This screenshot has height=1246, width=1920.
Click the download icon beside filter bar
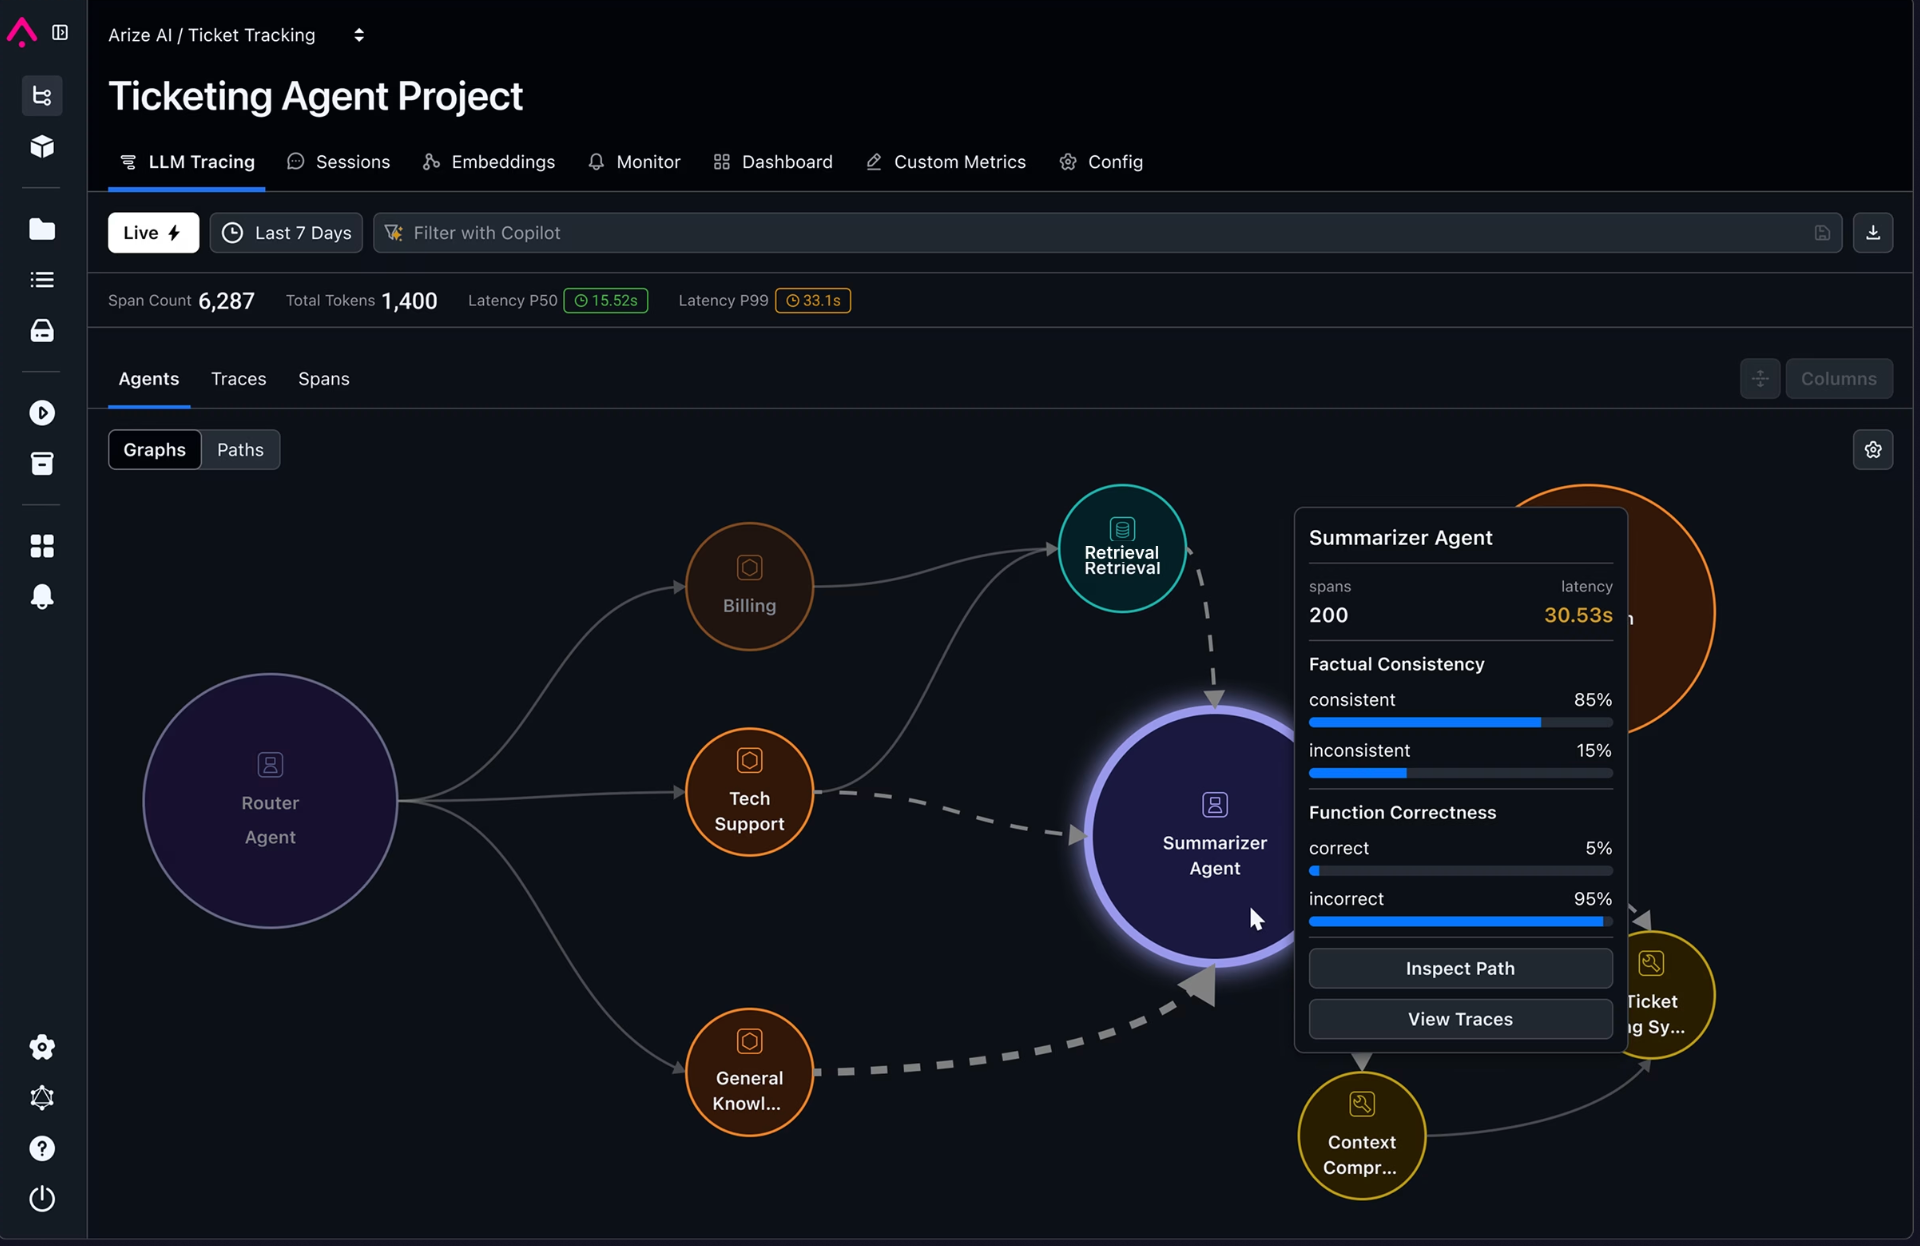1872,232
